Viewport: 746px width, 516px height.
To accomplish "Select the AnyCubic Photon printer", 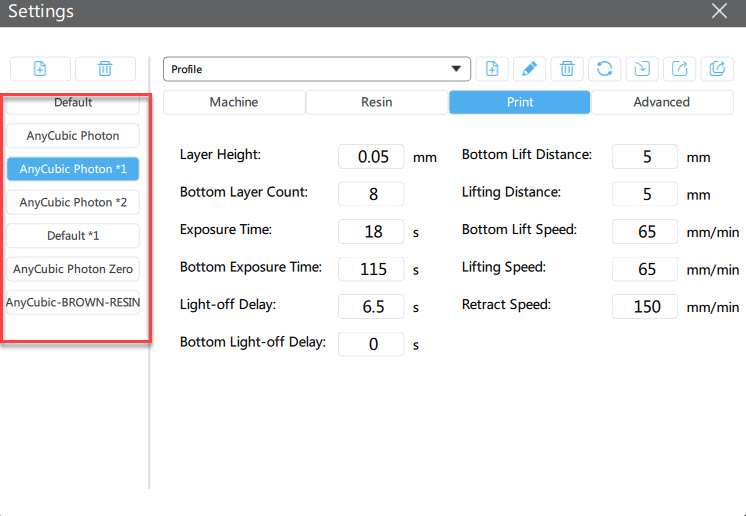I will 73,136.
